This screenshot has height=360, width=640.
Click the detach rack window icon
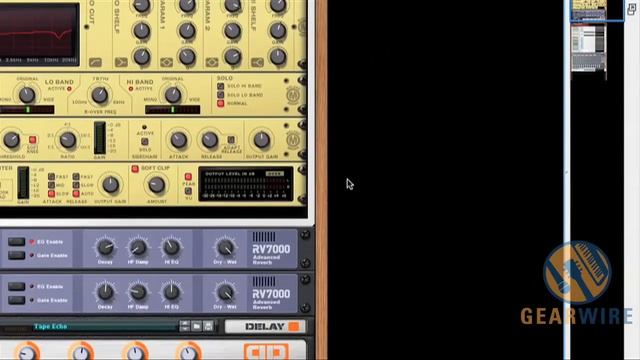tap(632, 9)
